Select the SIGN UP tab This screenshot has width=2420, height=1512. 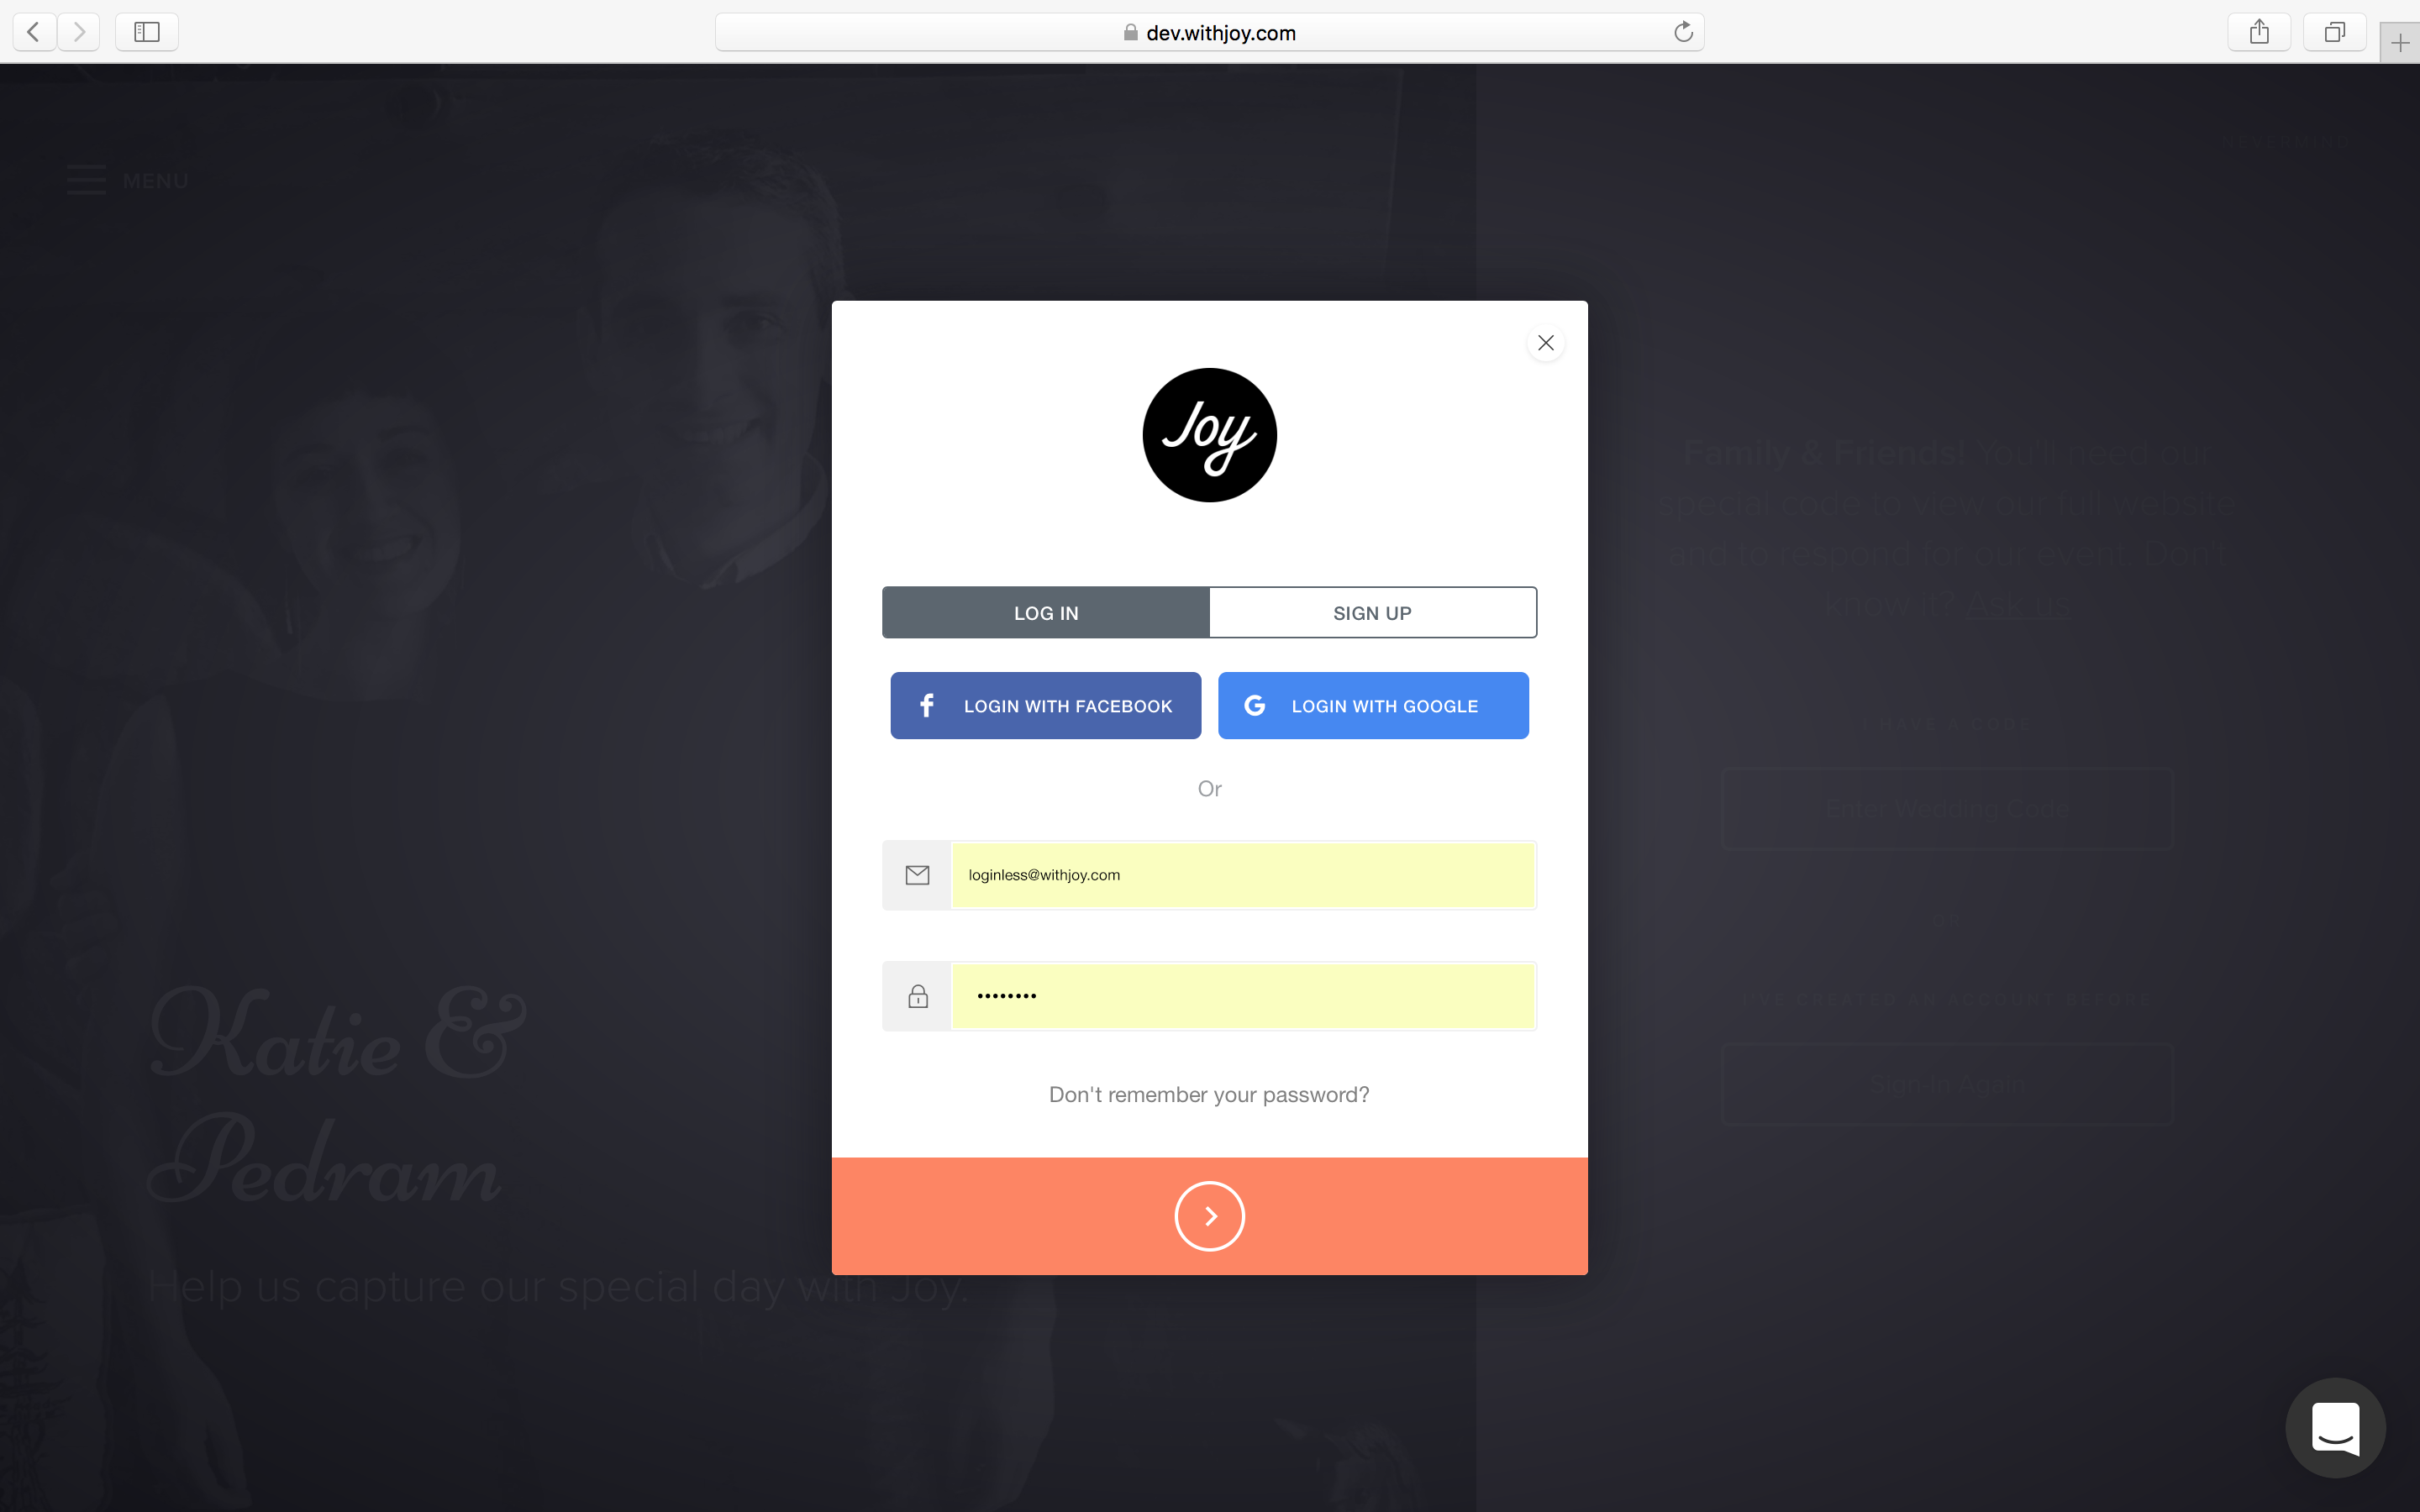(1371, 613)
